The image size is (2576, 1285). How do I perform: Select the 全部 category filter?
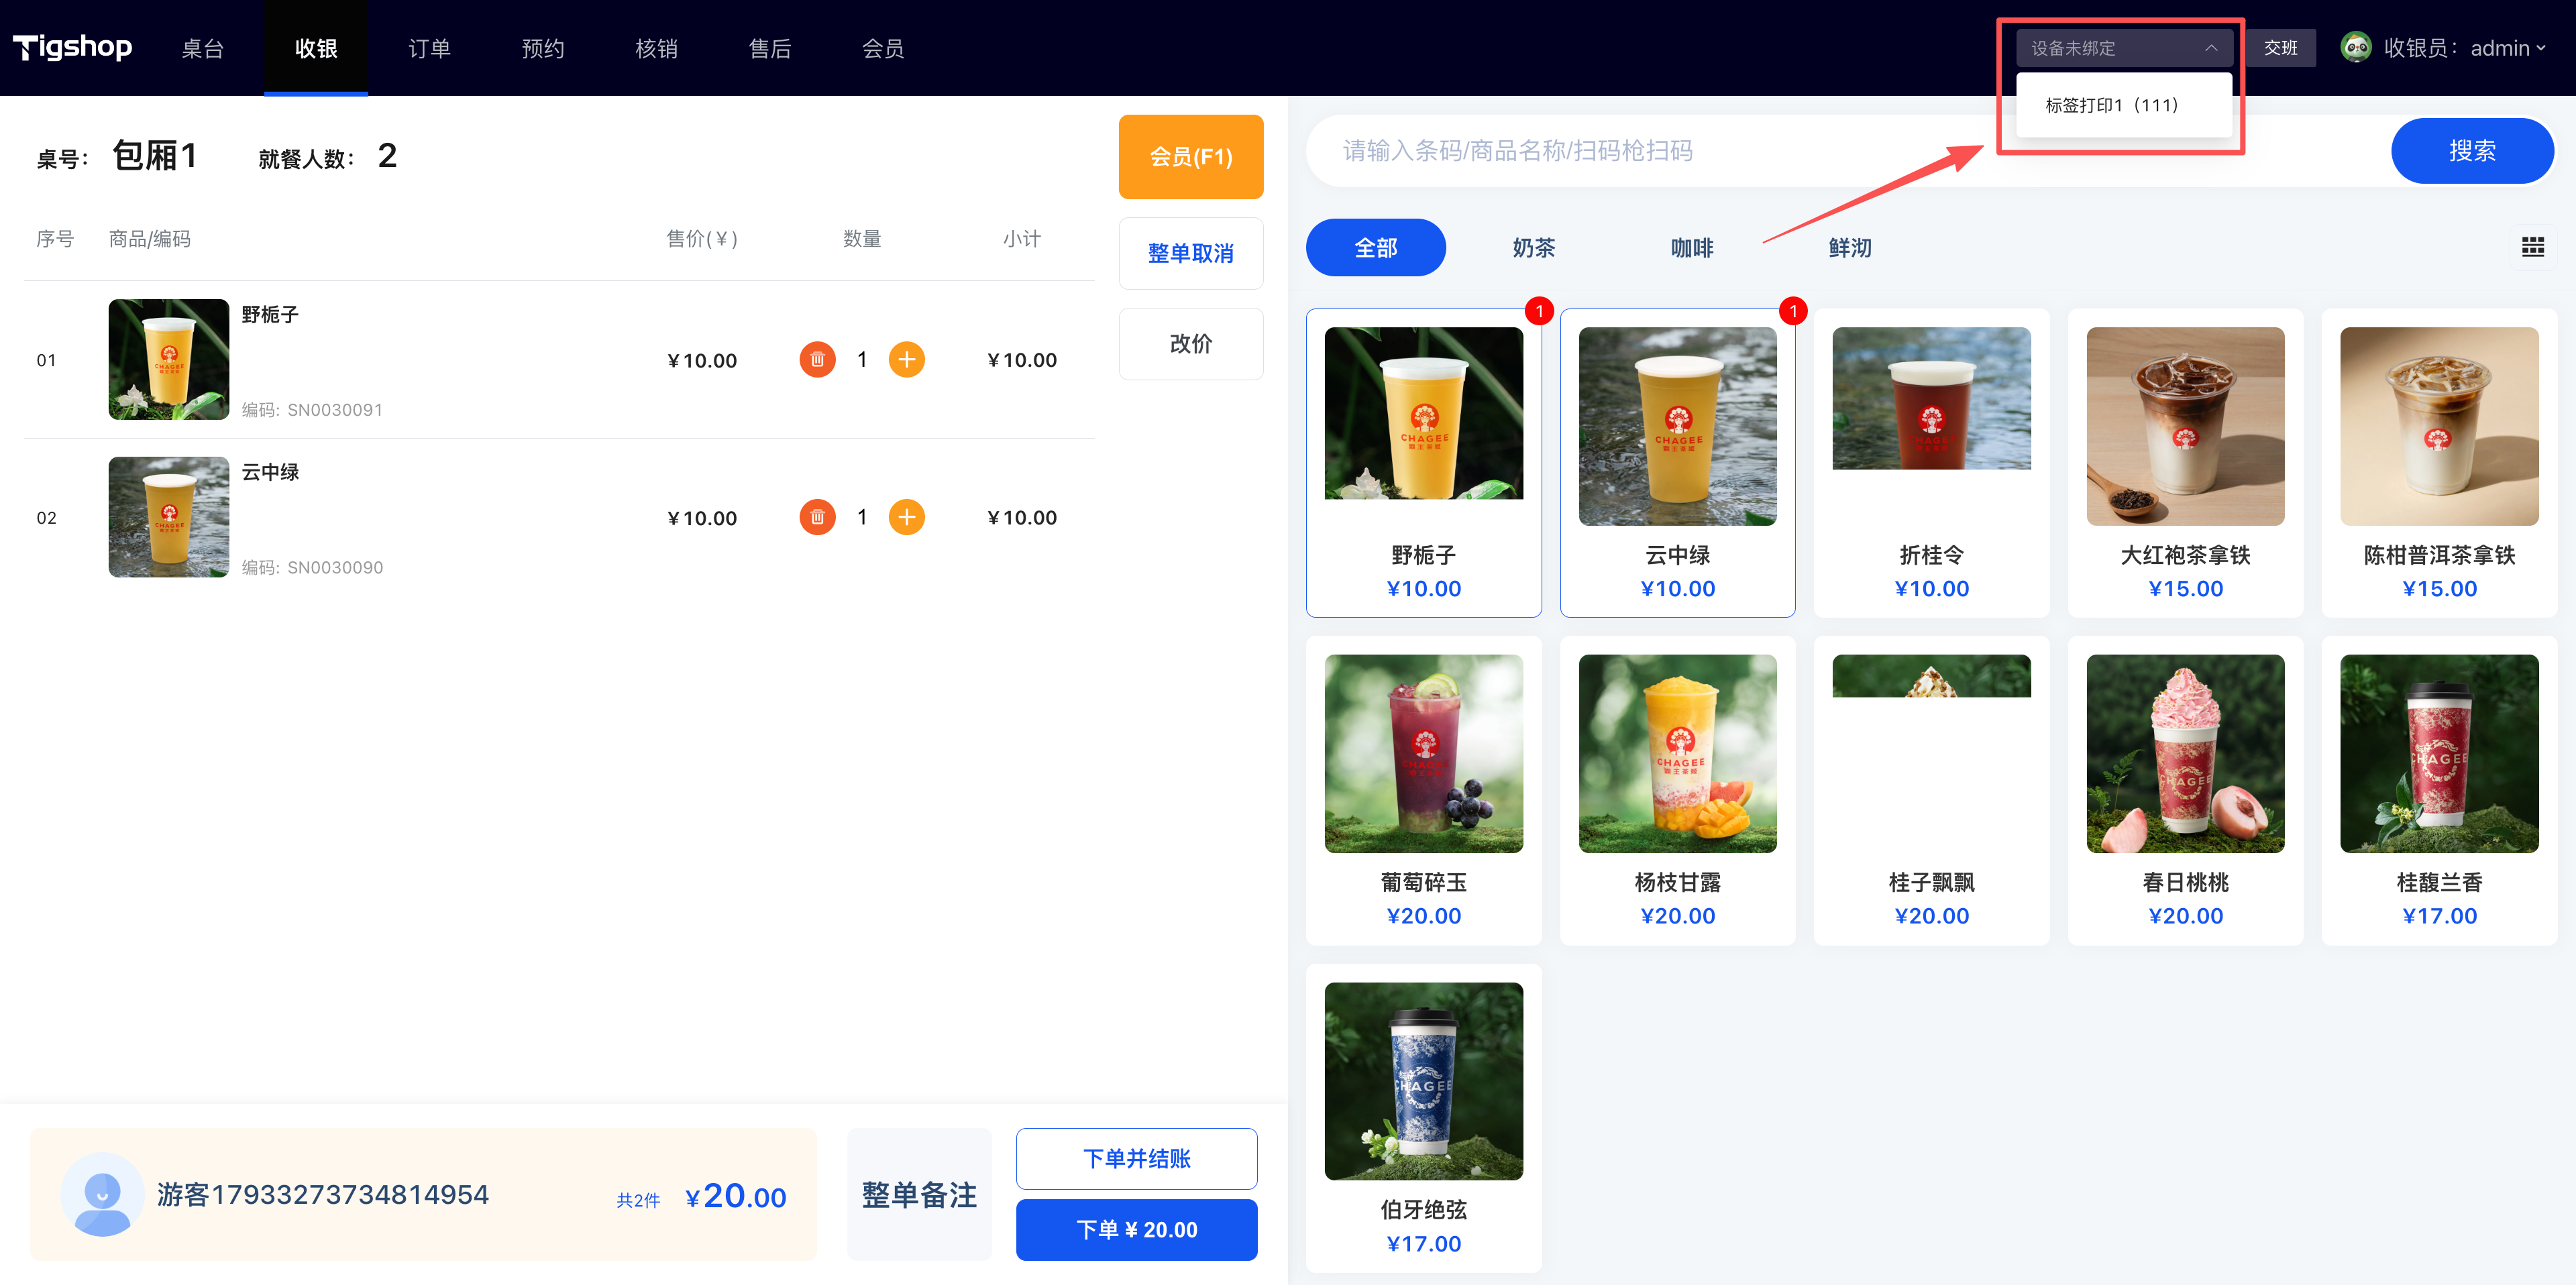click(1375, 247)
